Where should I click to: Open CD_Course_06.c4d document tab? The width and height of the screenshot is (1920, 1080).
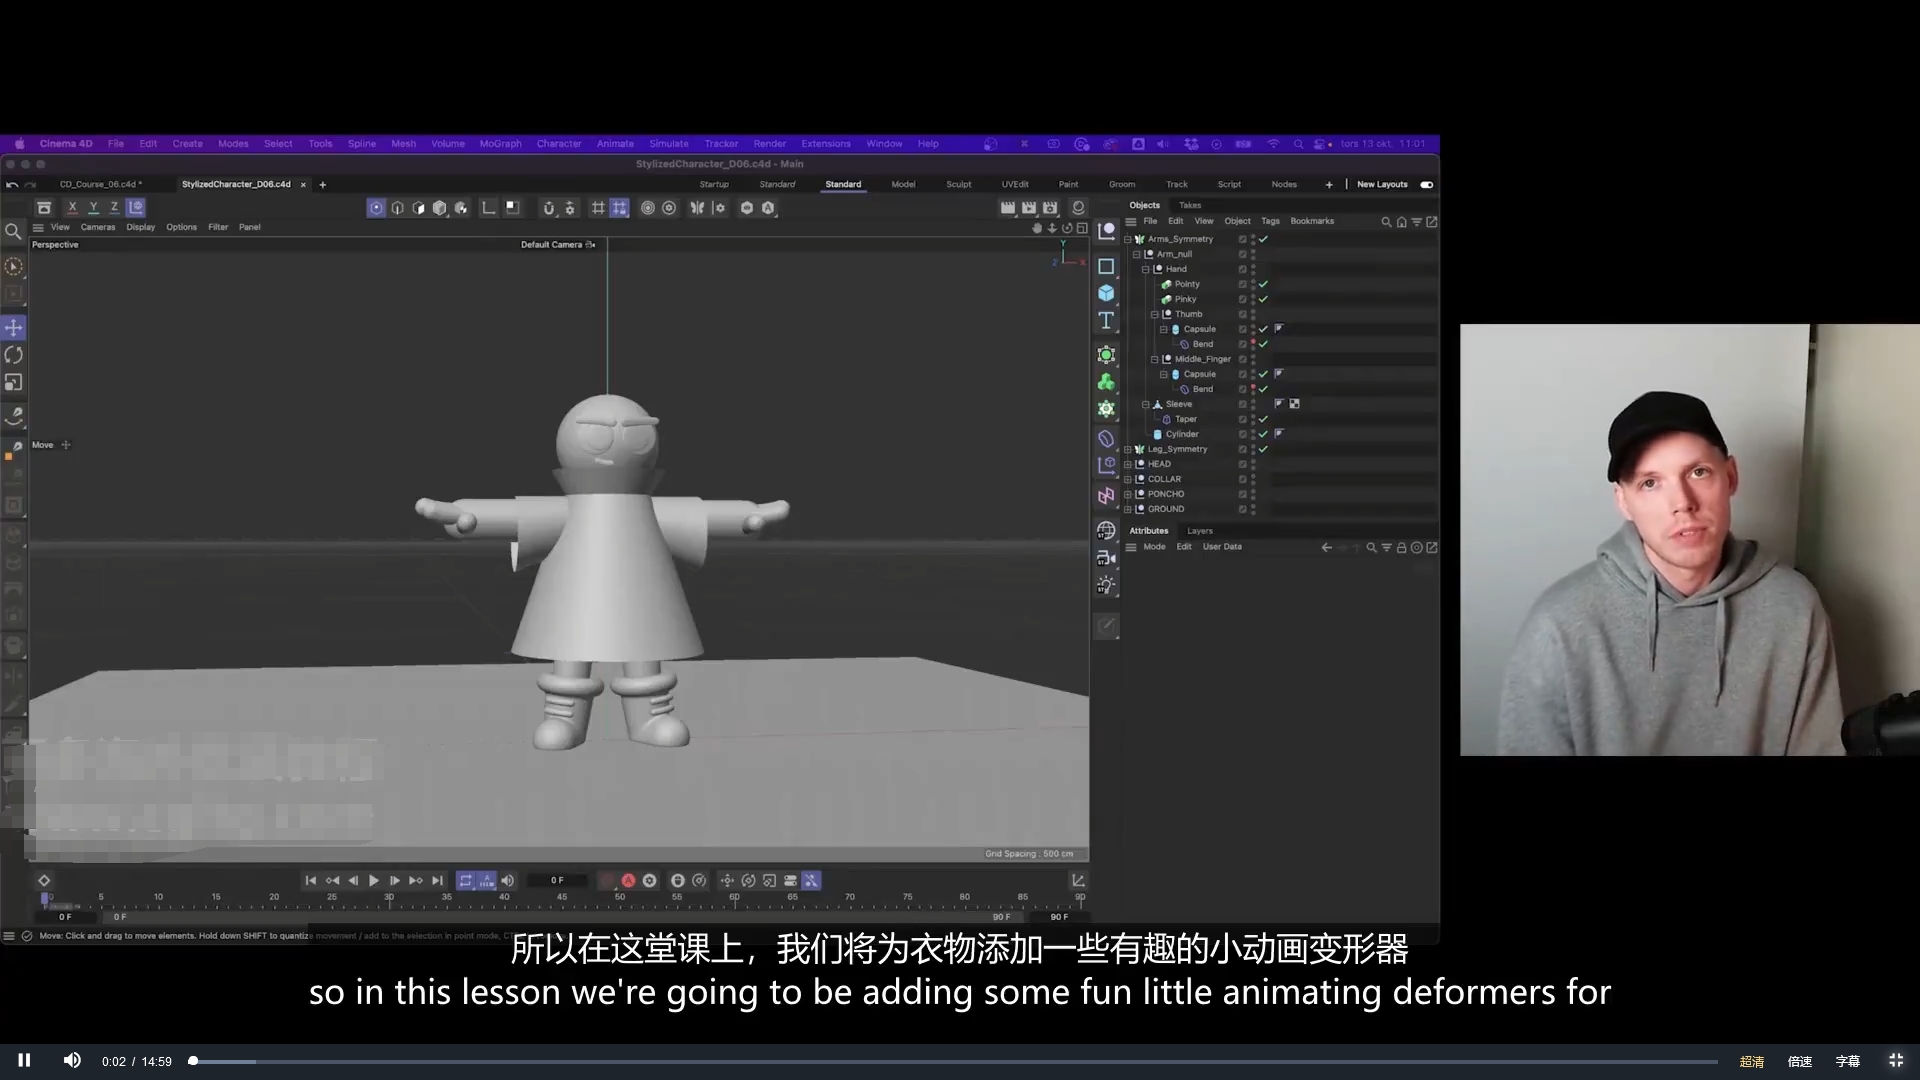[100, 185]
